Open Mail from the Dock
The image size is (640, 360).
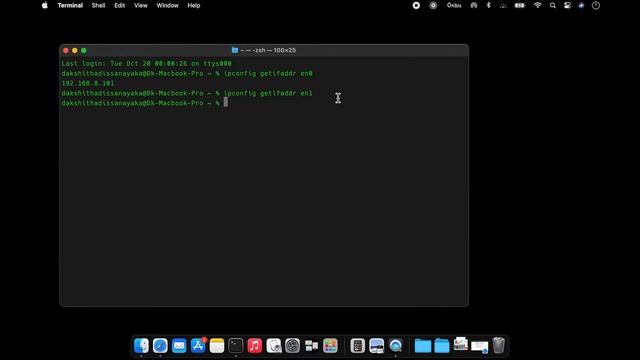(x=179, y=346)
